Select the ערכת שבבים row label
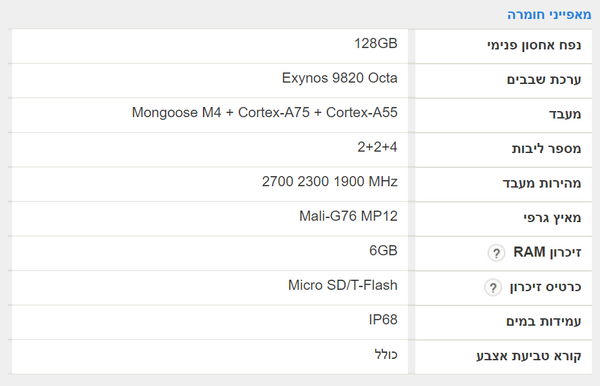The width and height of the screenshot is (600, 386). coord(544,80)
